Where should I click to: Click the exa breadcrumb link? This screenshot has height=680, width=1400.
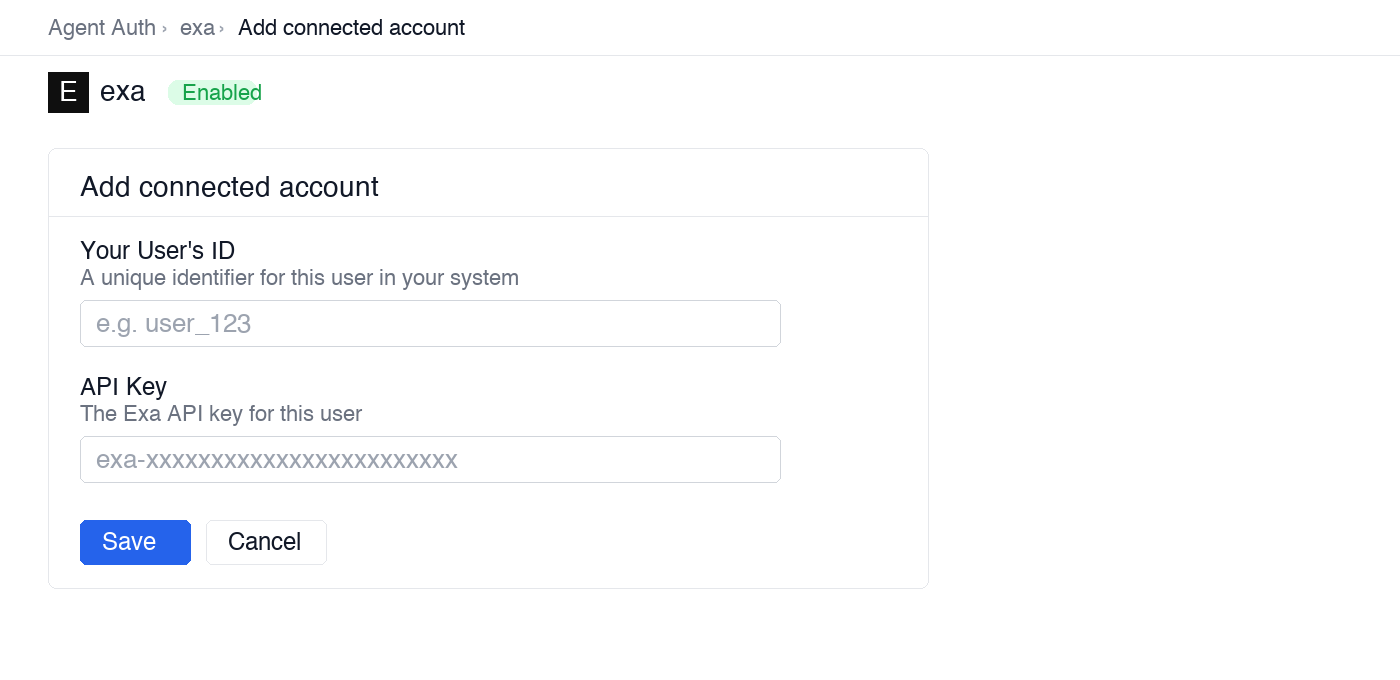coord(196,27)
